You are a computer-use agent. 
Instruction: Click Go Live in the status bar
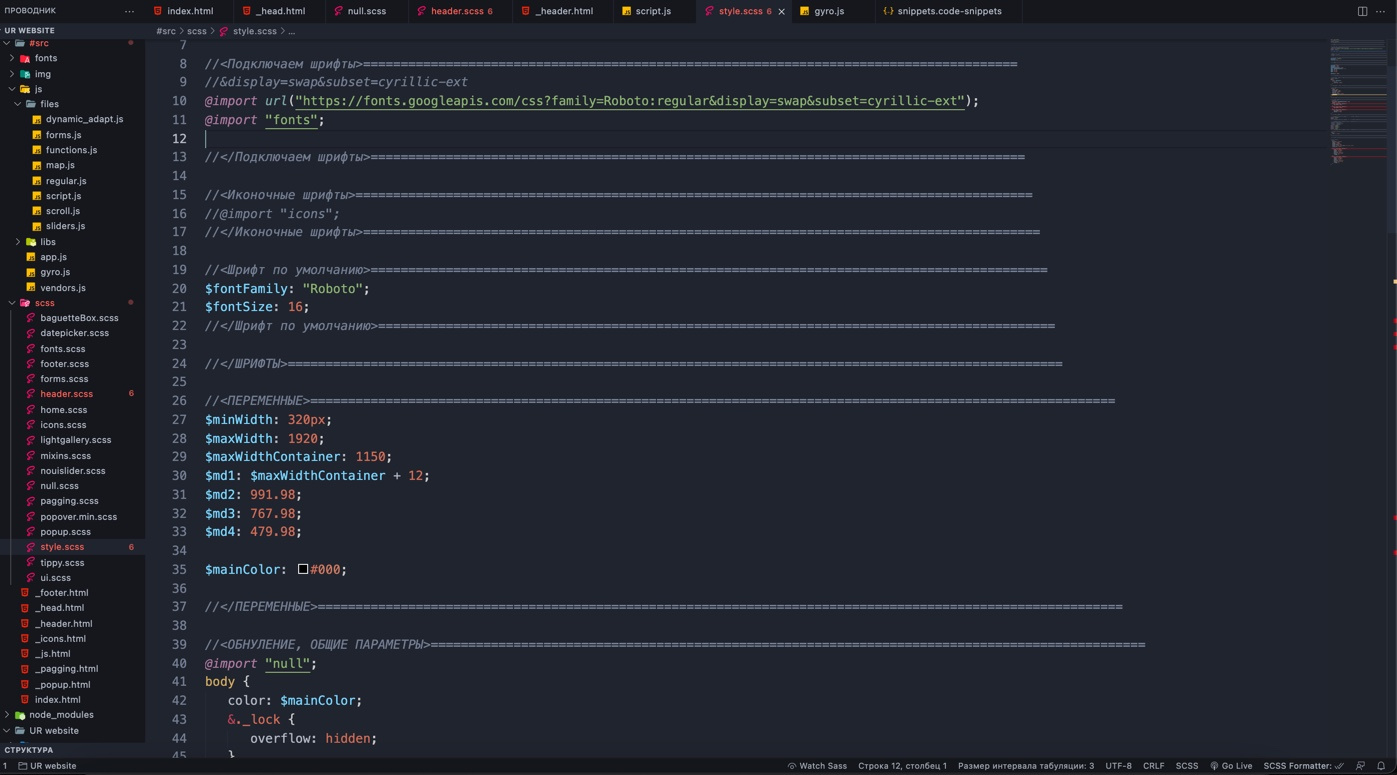(1231, 766)
